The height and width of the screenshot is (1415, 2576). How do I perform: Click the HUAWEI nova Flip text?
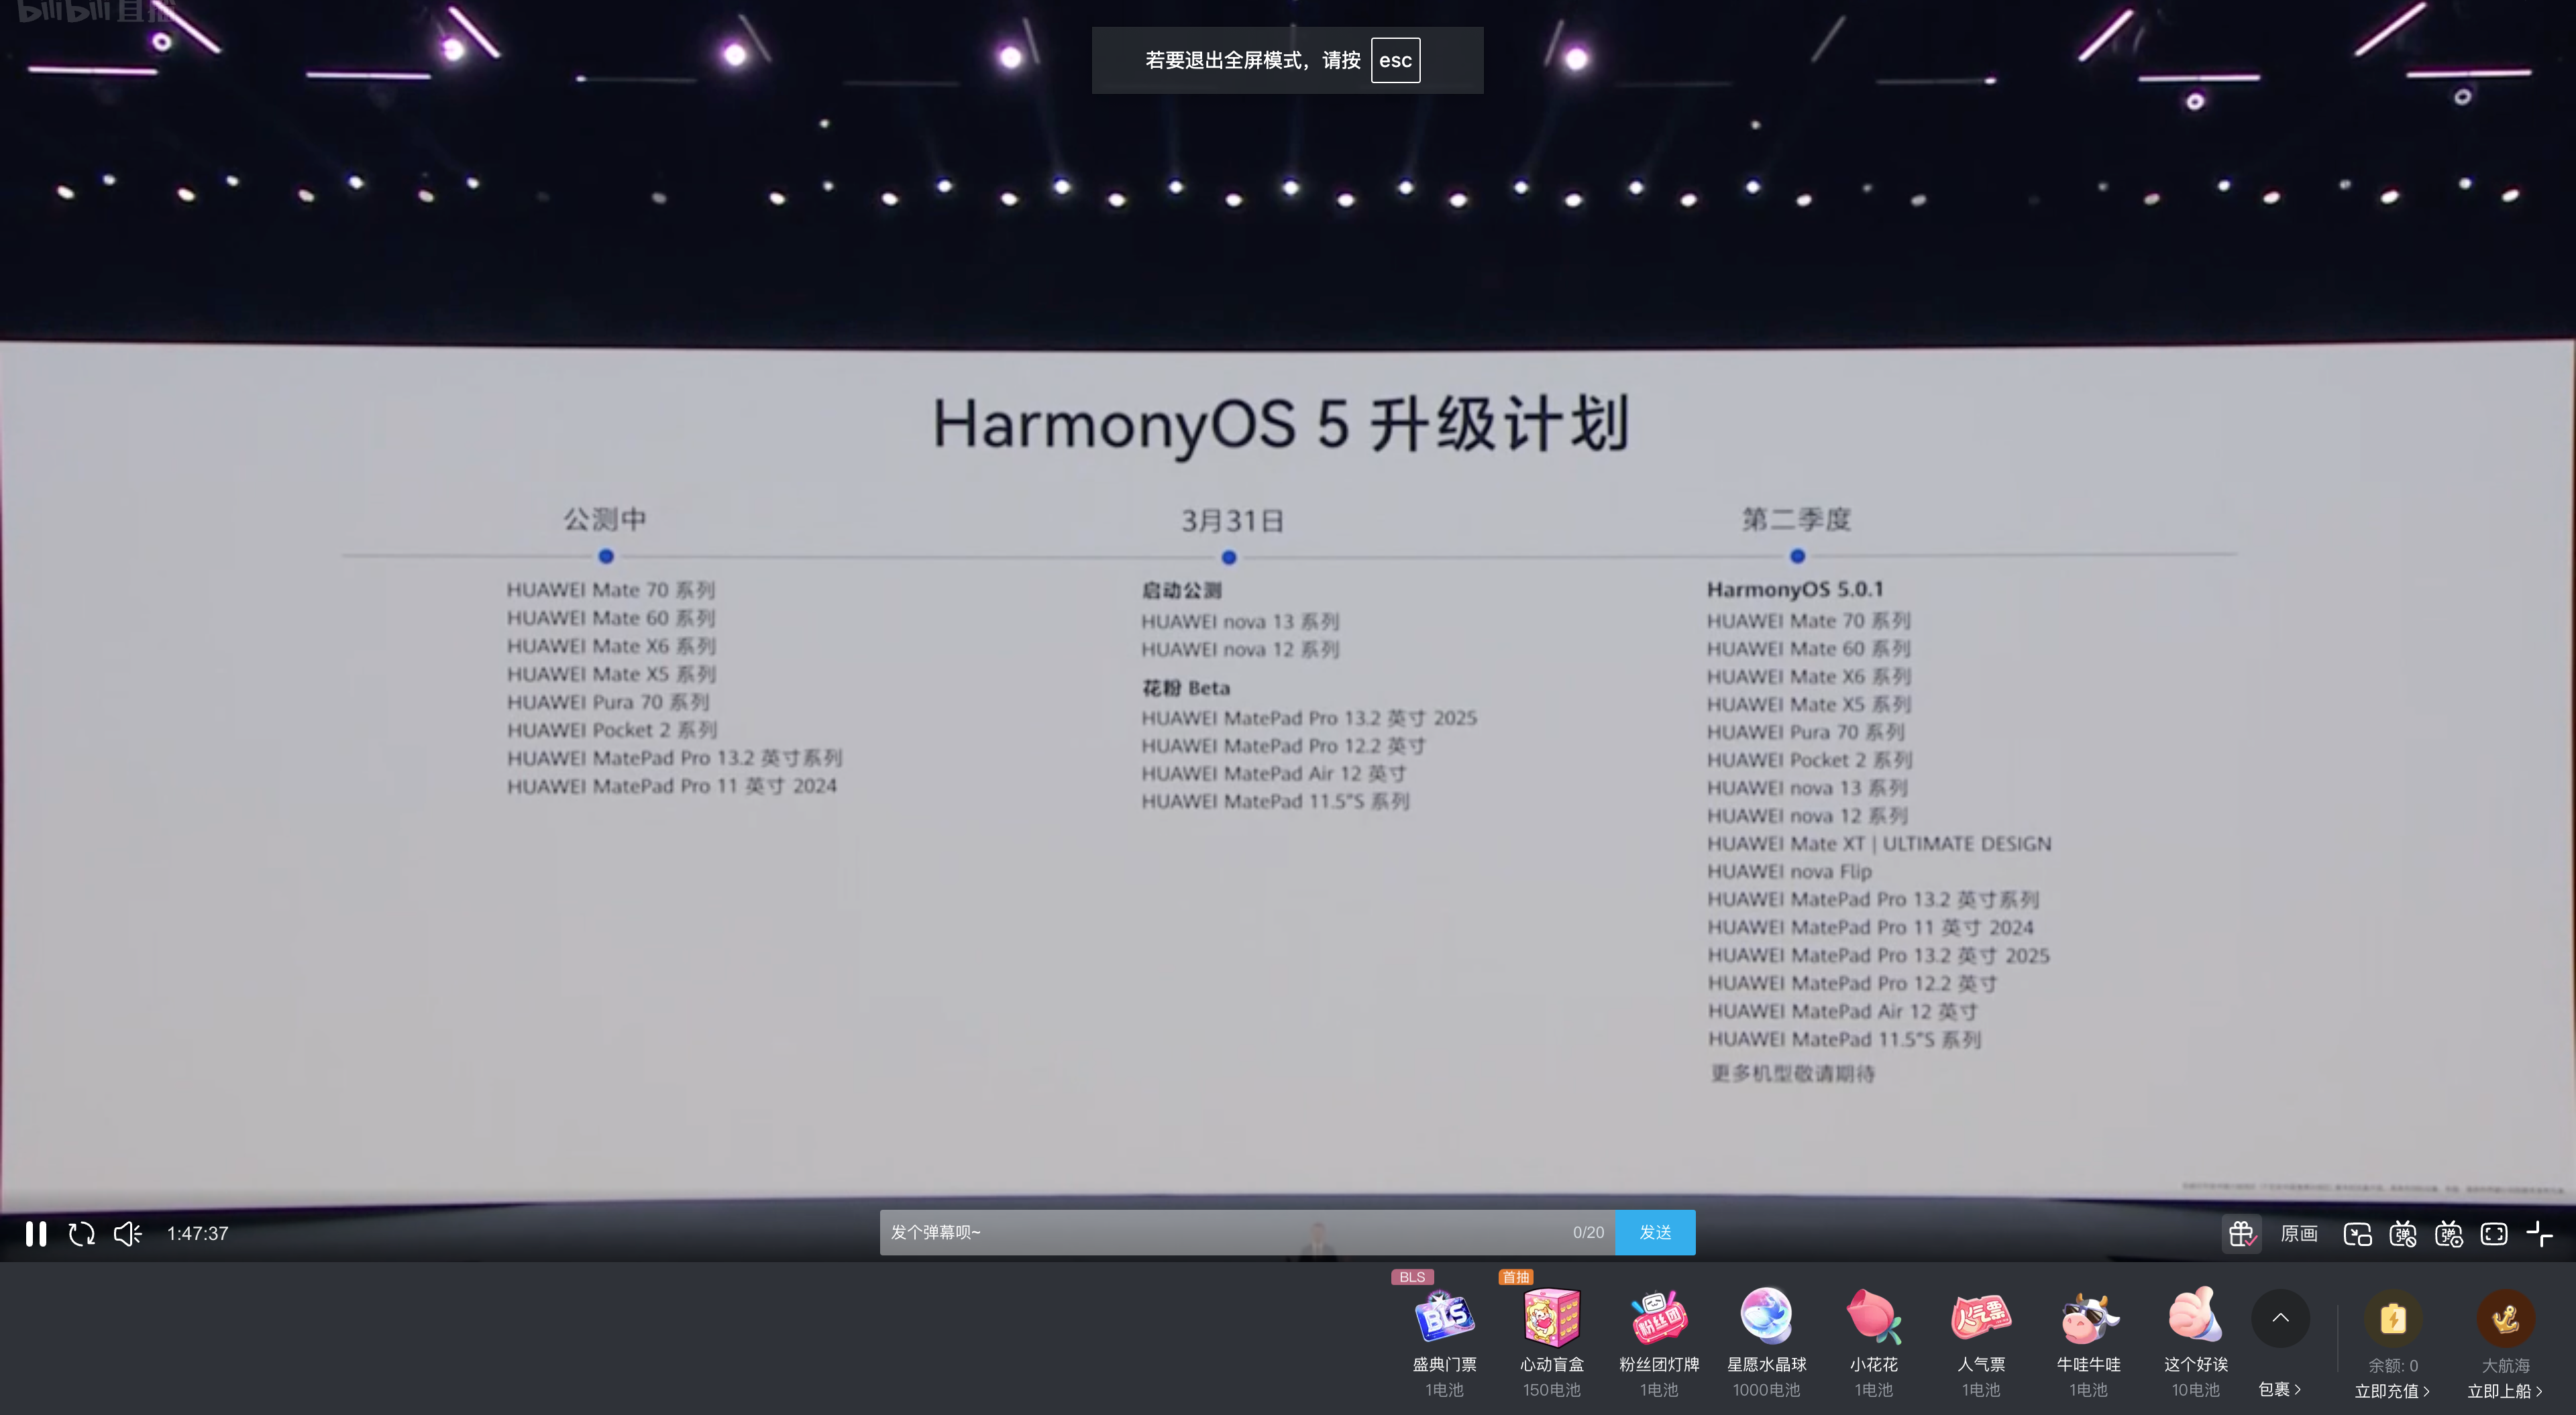pyautogui.click(x=1789, y=872)
